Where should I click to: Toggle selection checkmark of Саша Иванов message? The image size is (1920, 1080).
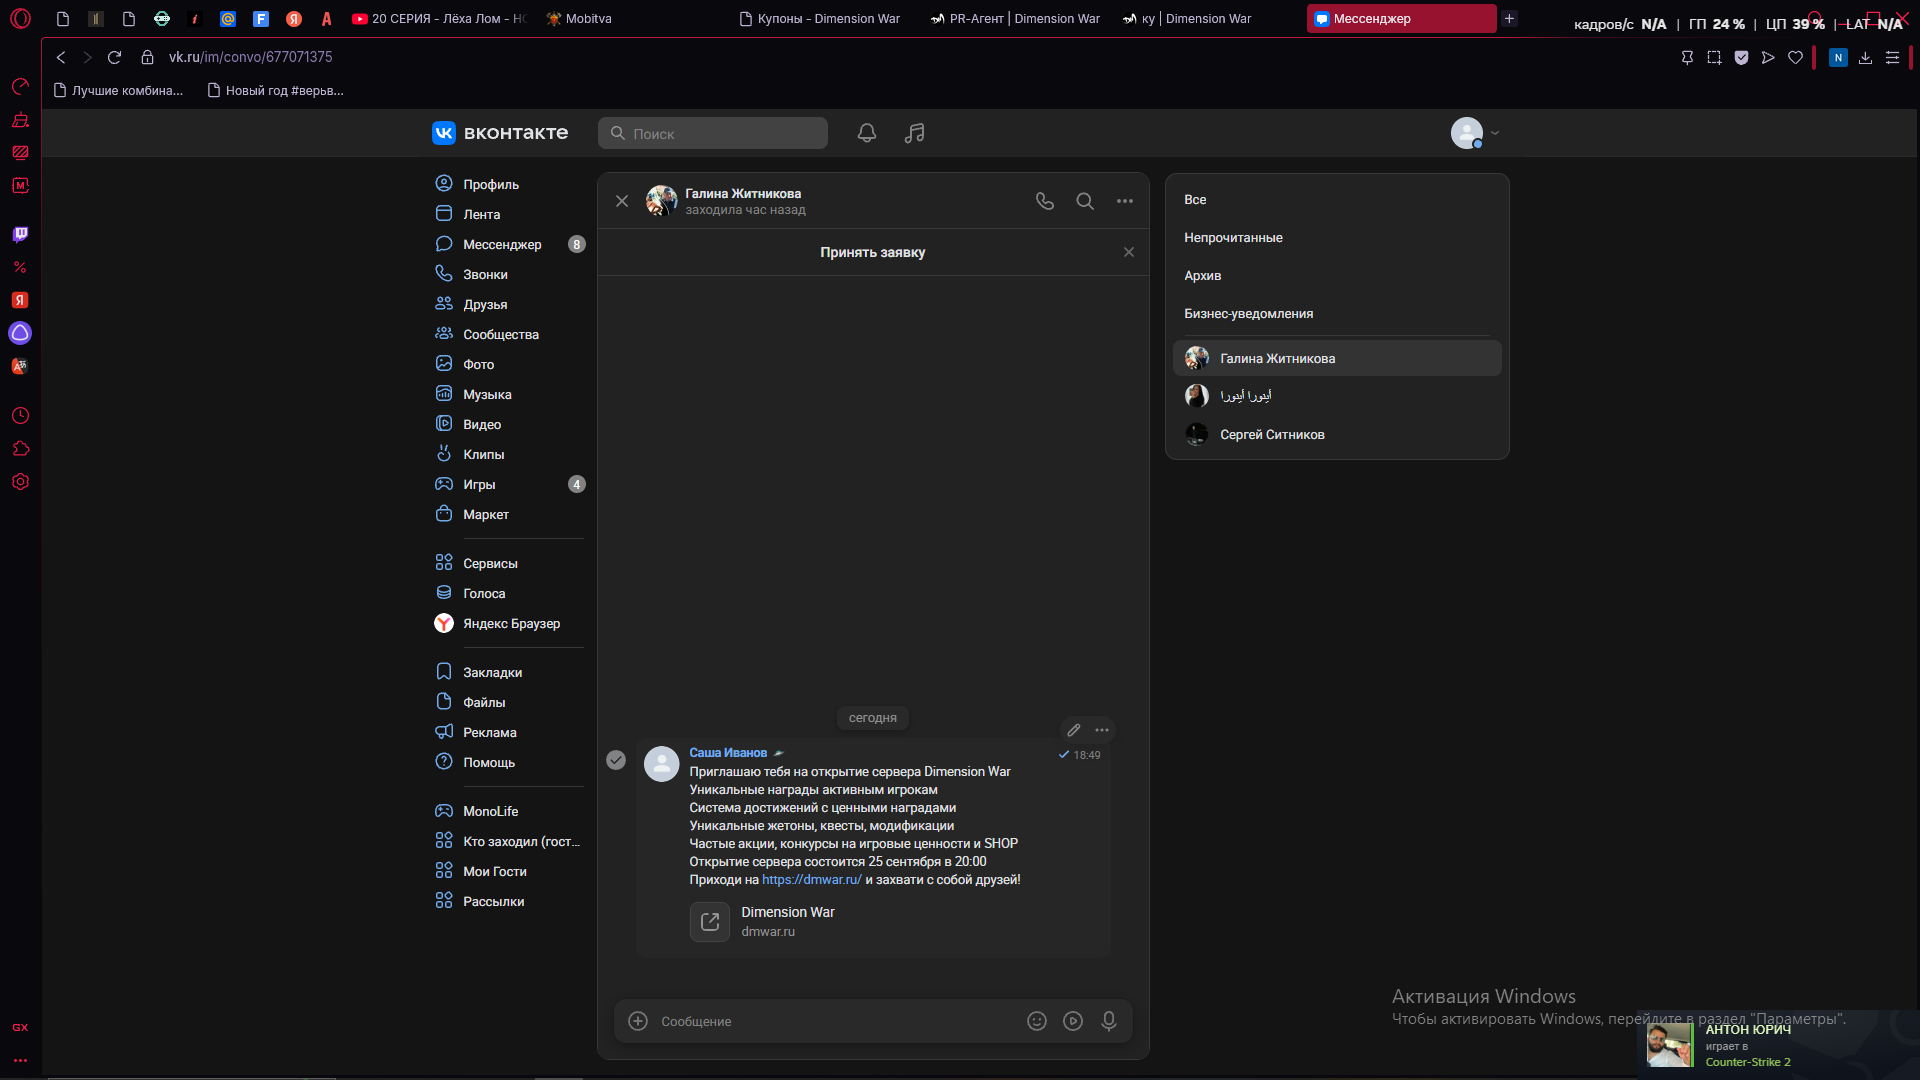tap(616, 760)
